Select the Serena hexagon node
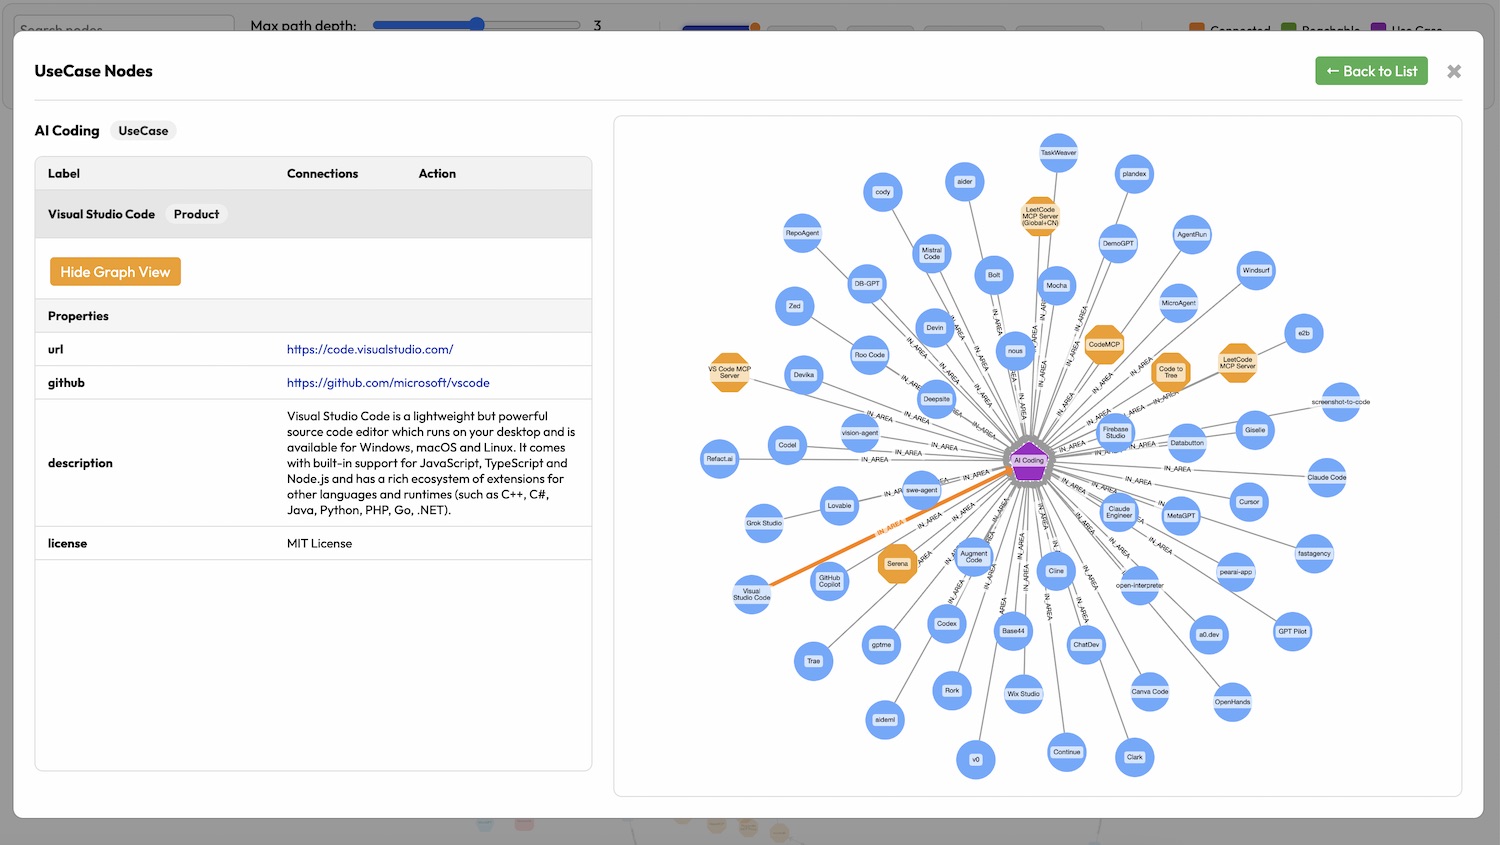The width and height of the screenshot is (1500, 845). coord(897,564)
